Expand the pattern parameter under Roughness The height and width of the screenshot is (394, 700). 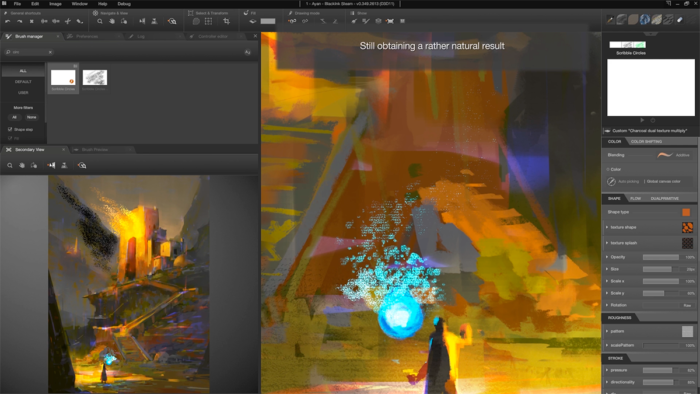click(607, 331)
